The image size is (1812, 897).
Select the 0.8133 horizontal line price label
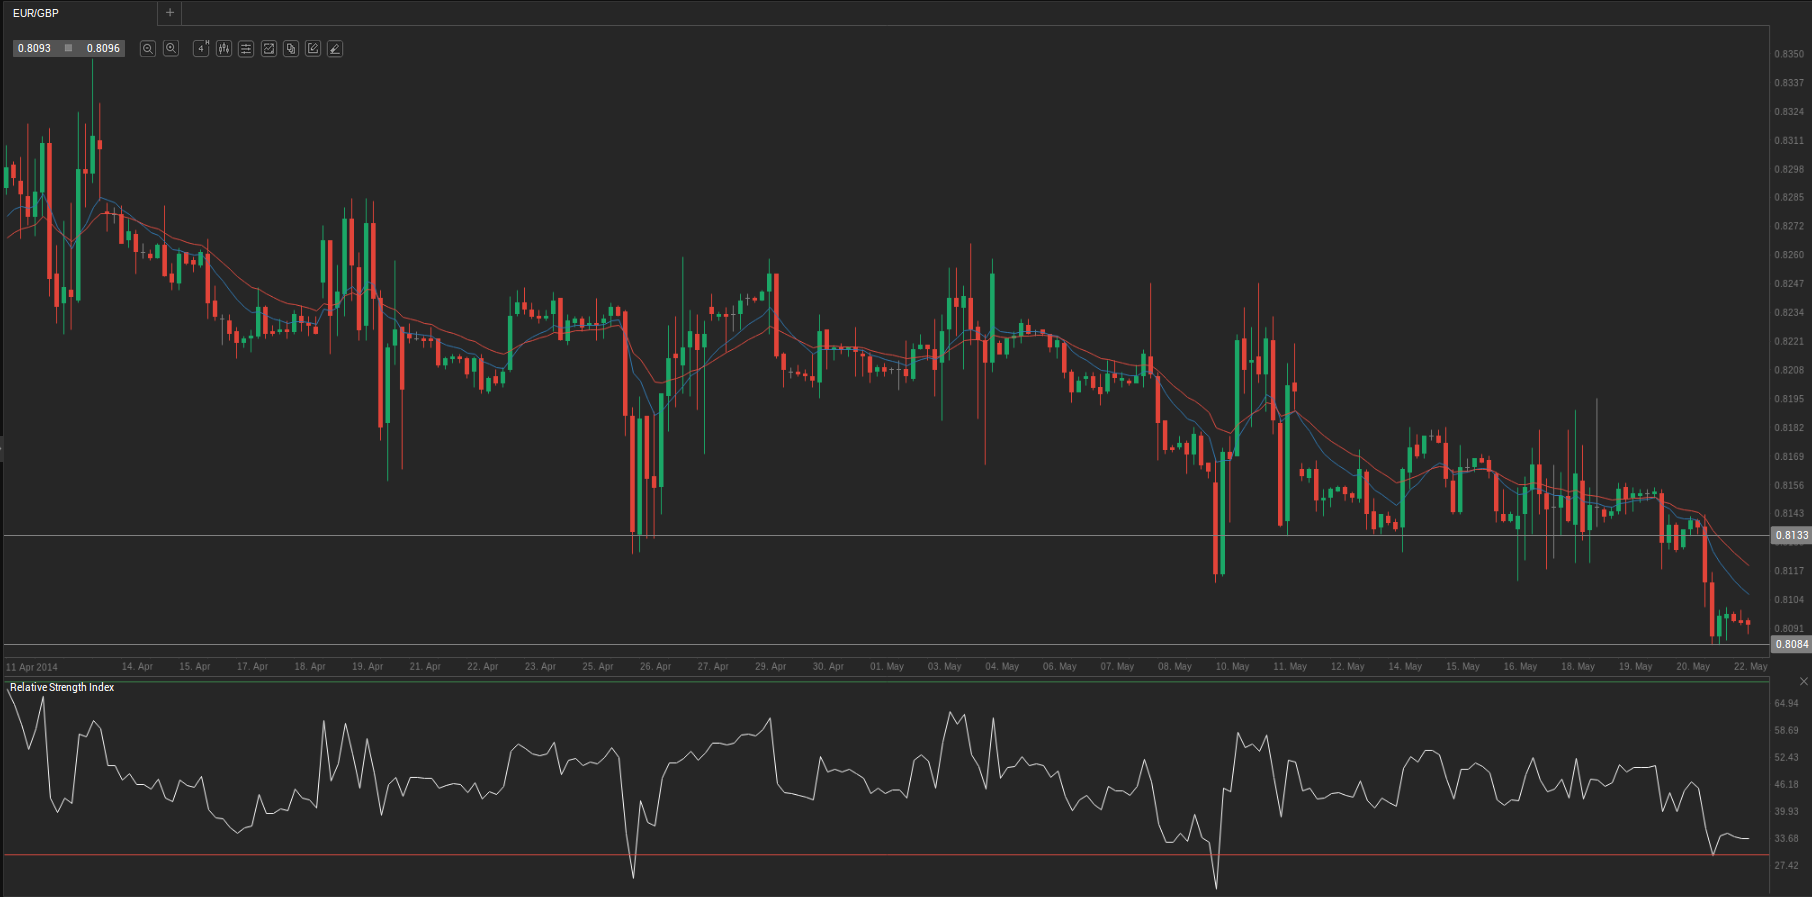pos(1790,535)
